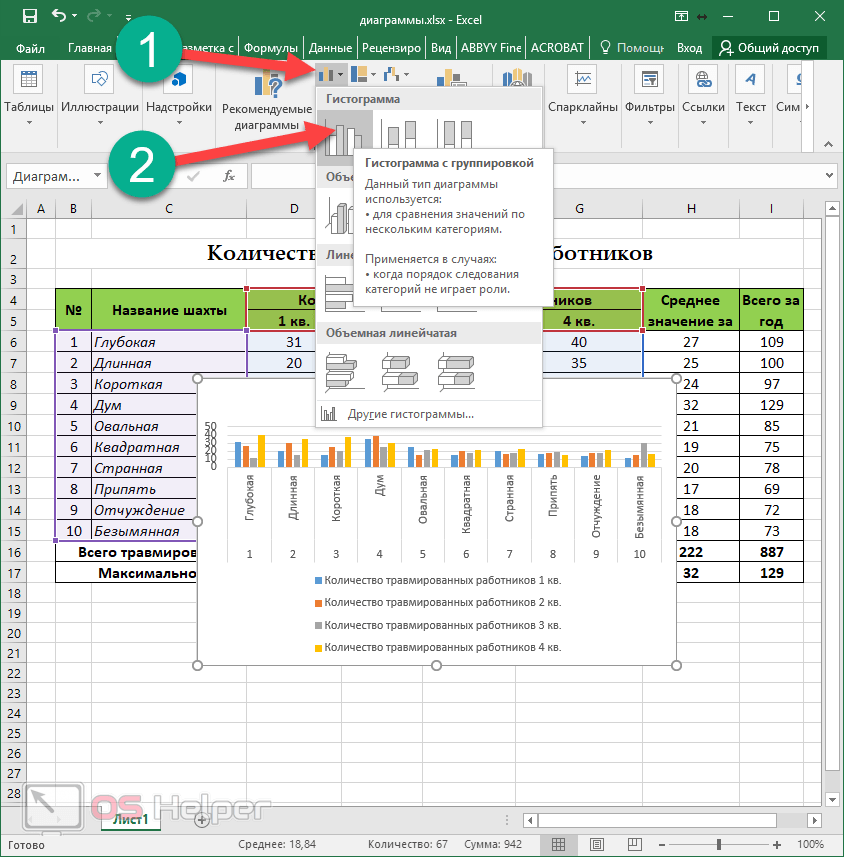Click the Save icon in the title bar

pos(29,17)
